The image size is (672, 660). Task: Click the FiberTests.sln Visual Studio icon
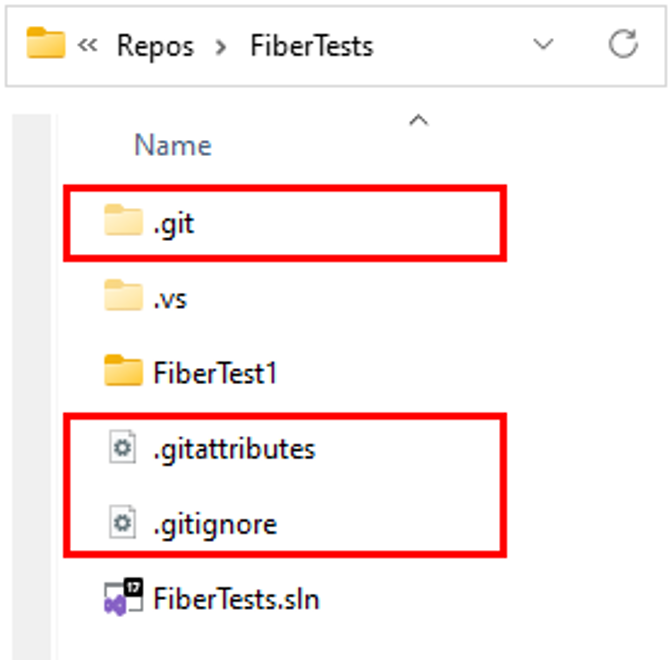[x=123, y=597]
